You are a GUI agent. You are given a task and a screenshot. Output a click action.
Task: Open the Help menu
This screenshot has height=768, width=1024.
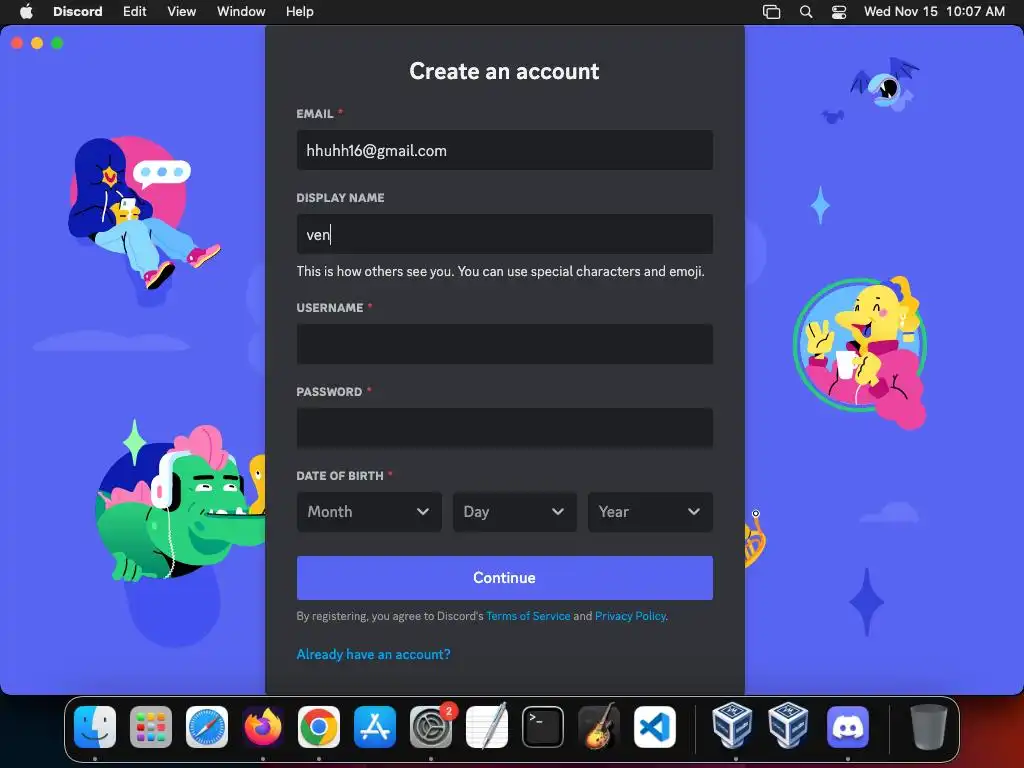(x=300, y=11)
